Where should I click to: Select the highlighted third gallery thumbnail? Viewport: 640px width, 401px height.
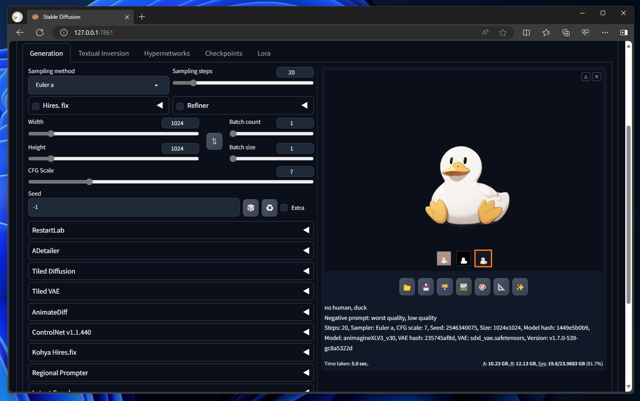click(483, 258)
